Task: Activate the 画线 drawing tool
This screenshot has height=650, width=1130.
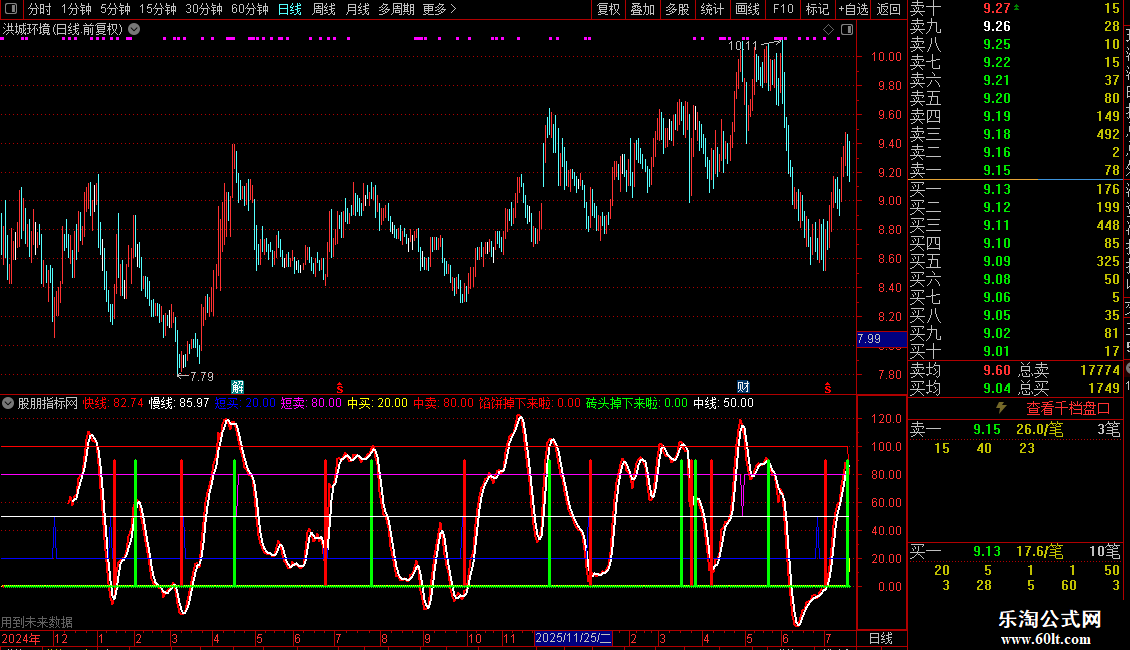Action: (x=747, y=9)
